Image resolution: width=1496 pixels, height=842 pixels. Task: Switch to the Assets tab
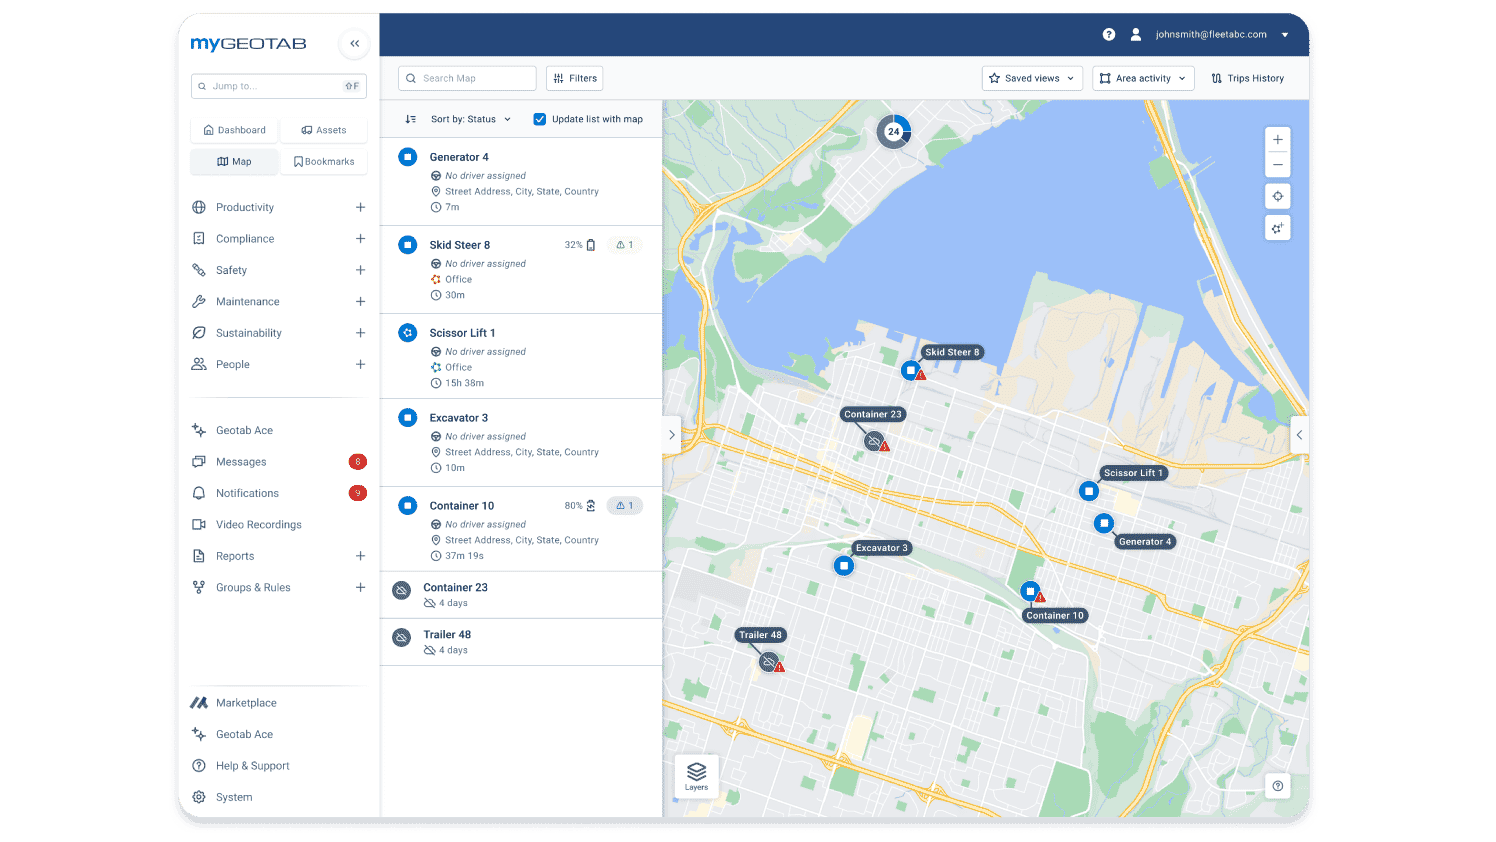point(323,130)
